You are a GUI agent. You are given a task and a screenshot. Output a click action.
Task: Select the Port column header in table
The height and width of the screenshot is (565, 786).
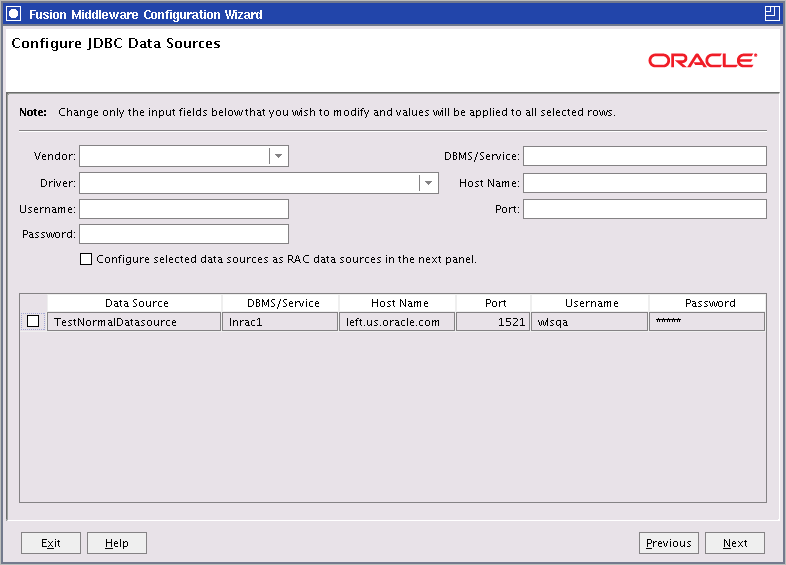click(x=493, y=303)
